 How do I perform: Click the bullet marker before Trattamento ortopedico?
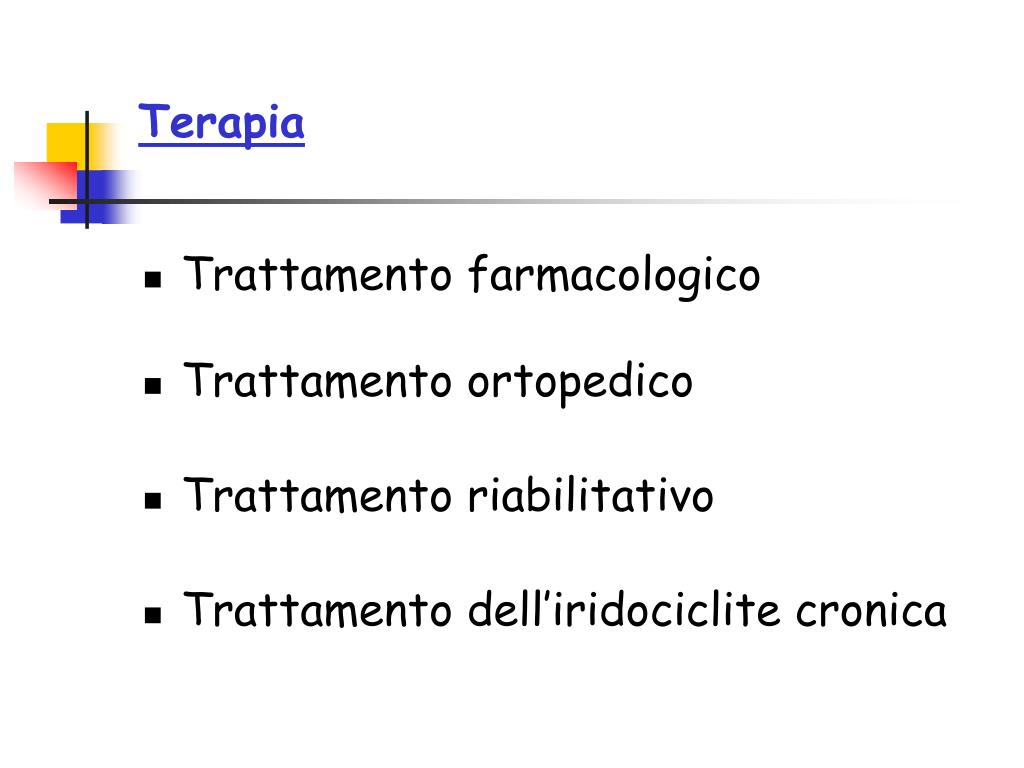pyautogui.click(x=153, y=386)
